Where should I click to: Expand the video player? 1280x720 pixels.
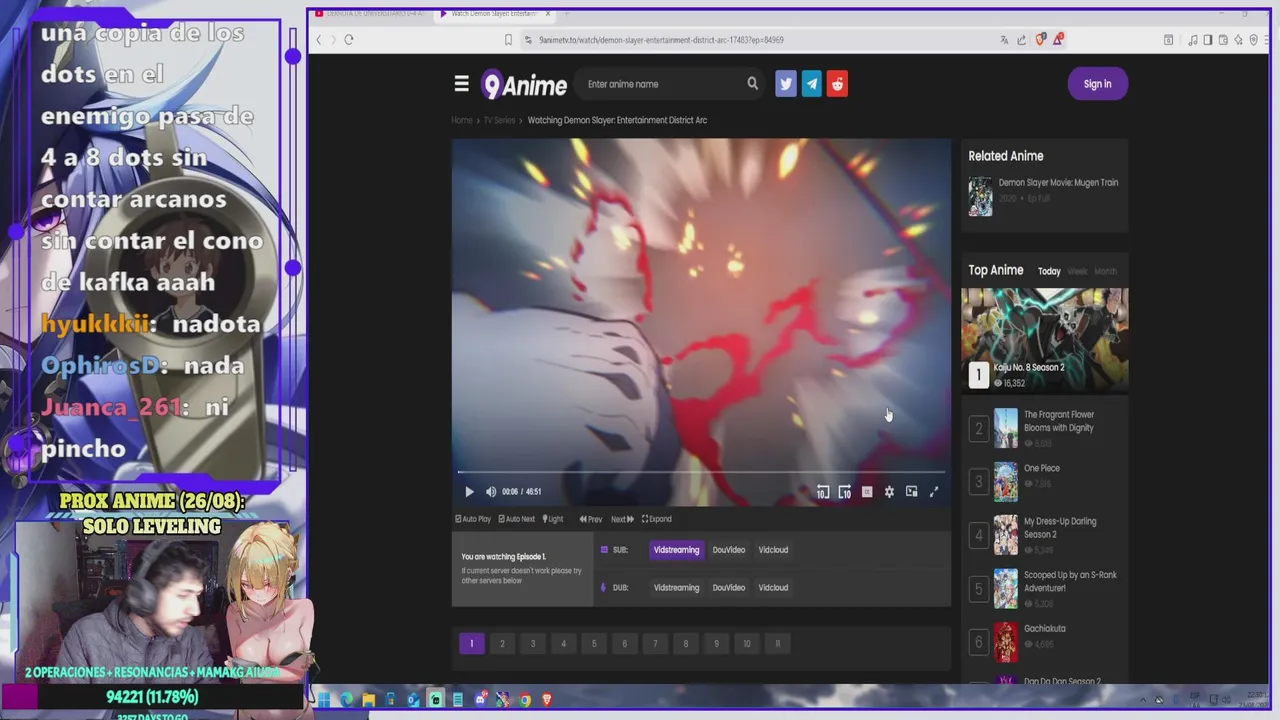[x=657, y=519]
